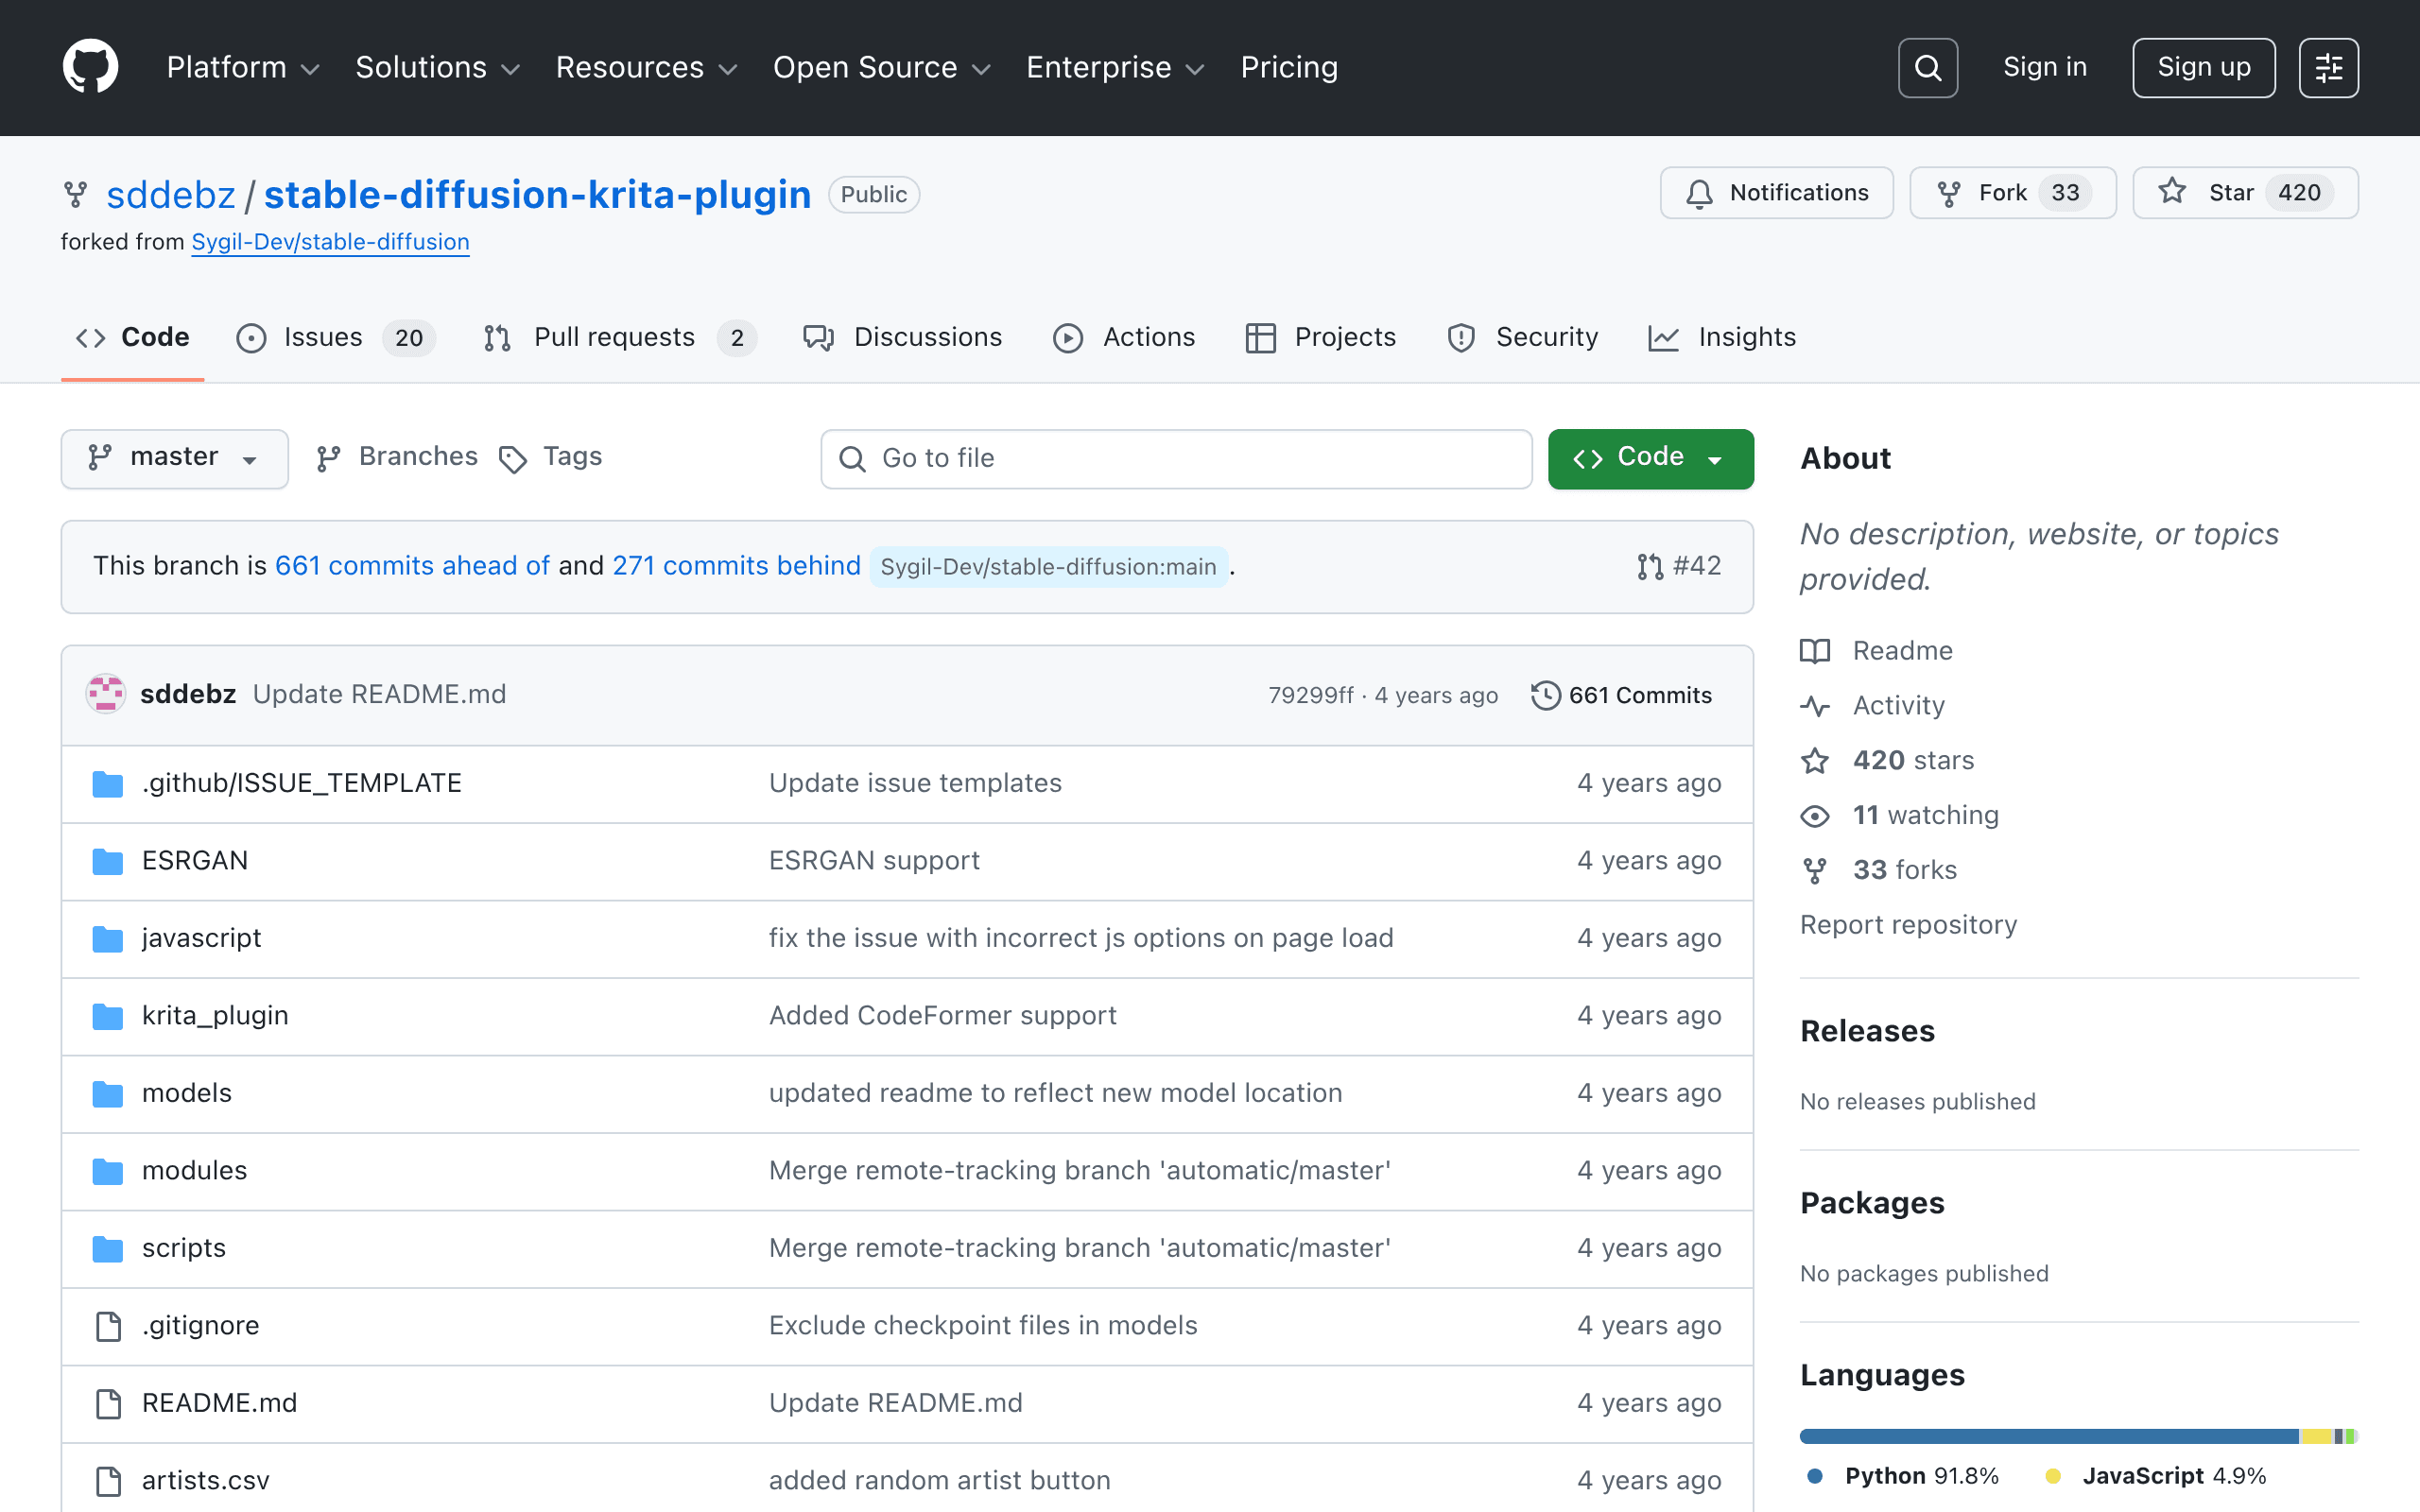Expand the Platform menu in header

pyautogui.click(x=243, y=67)
